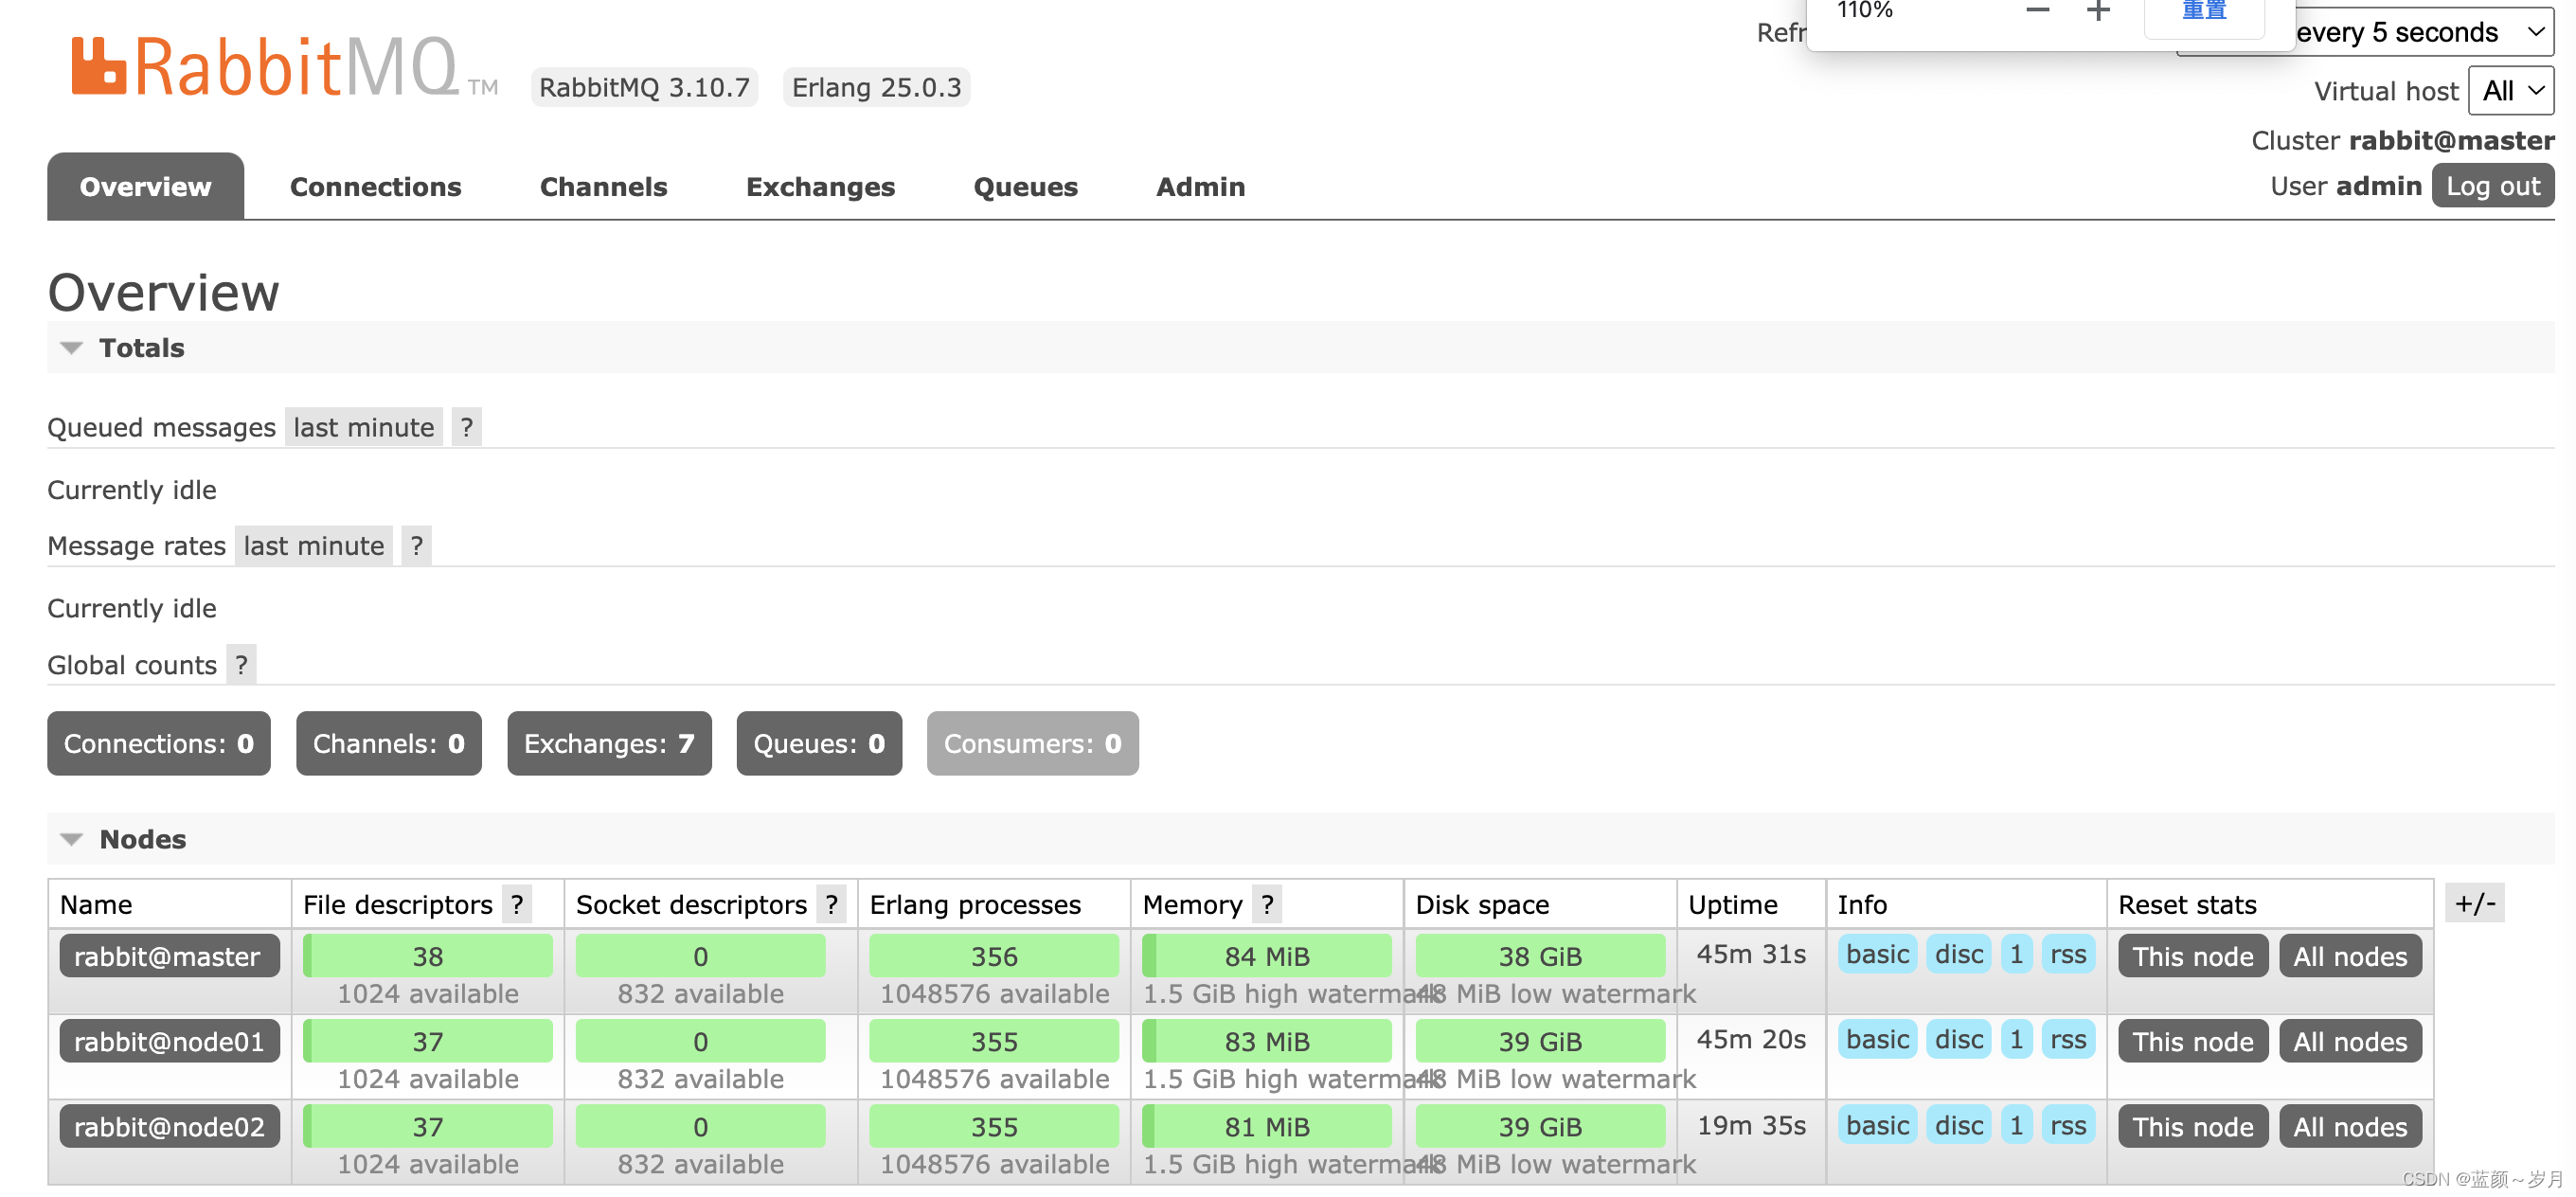Collapse the Totals section

71,348
